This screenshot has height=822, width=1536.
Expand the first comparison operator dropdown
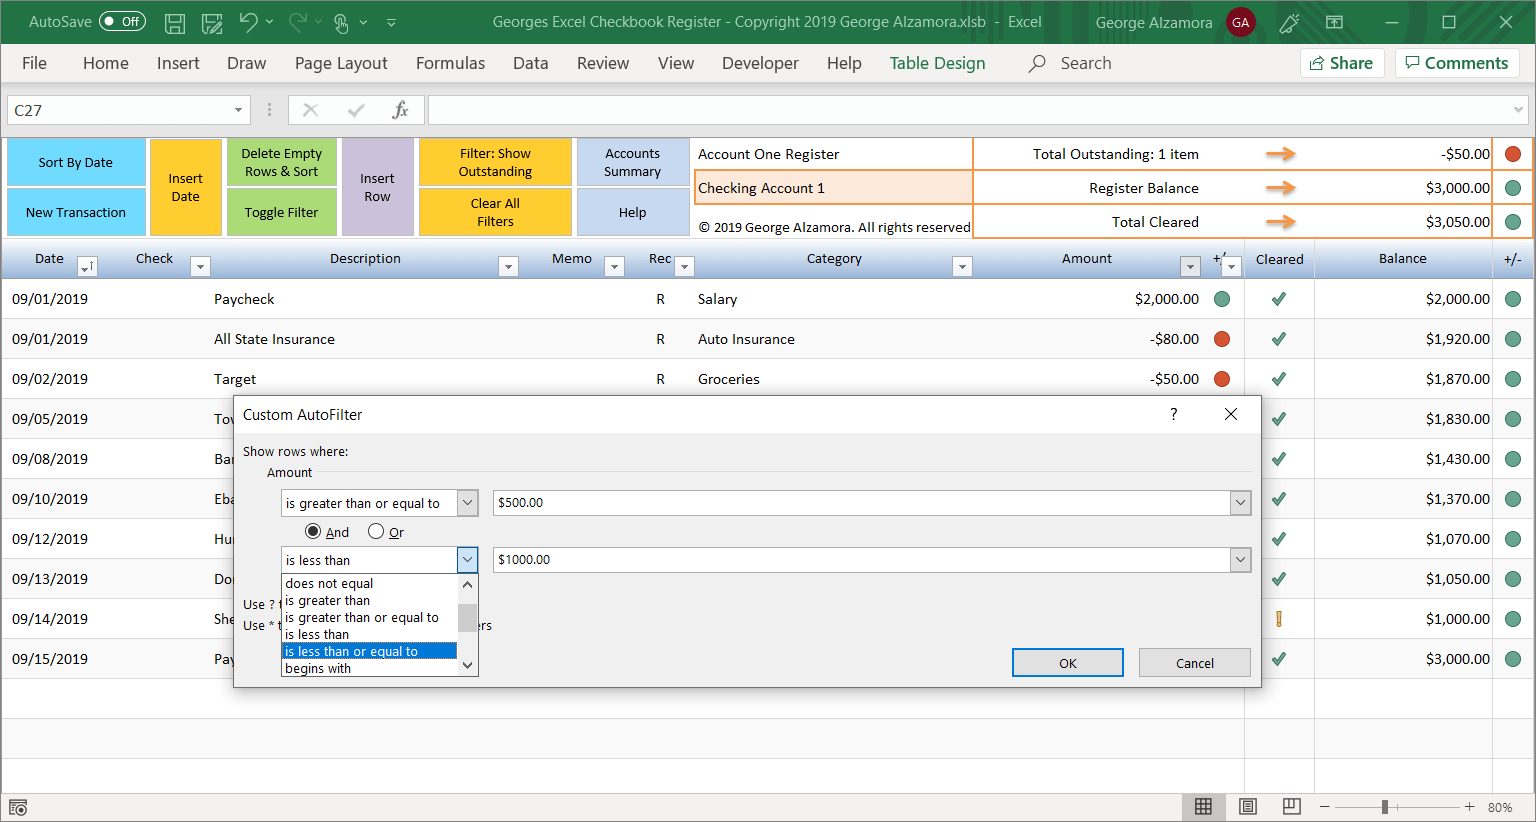click(x=467, y=503)
